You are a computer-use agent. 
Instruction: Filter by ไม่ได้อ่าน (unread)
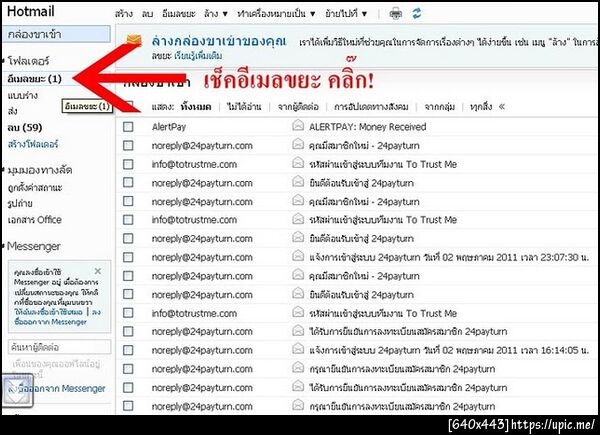244,107
